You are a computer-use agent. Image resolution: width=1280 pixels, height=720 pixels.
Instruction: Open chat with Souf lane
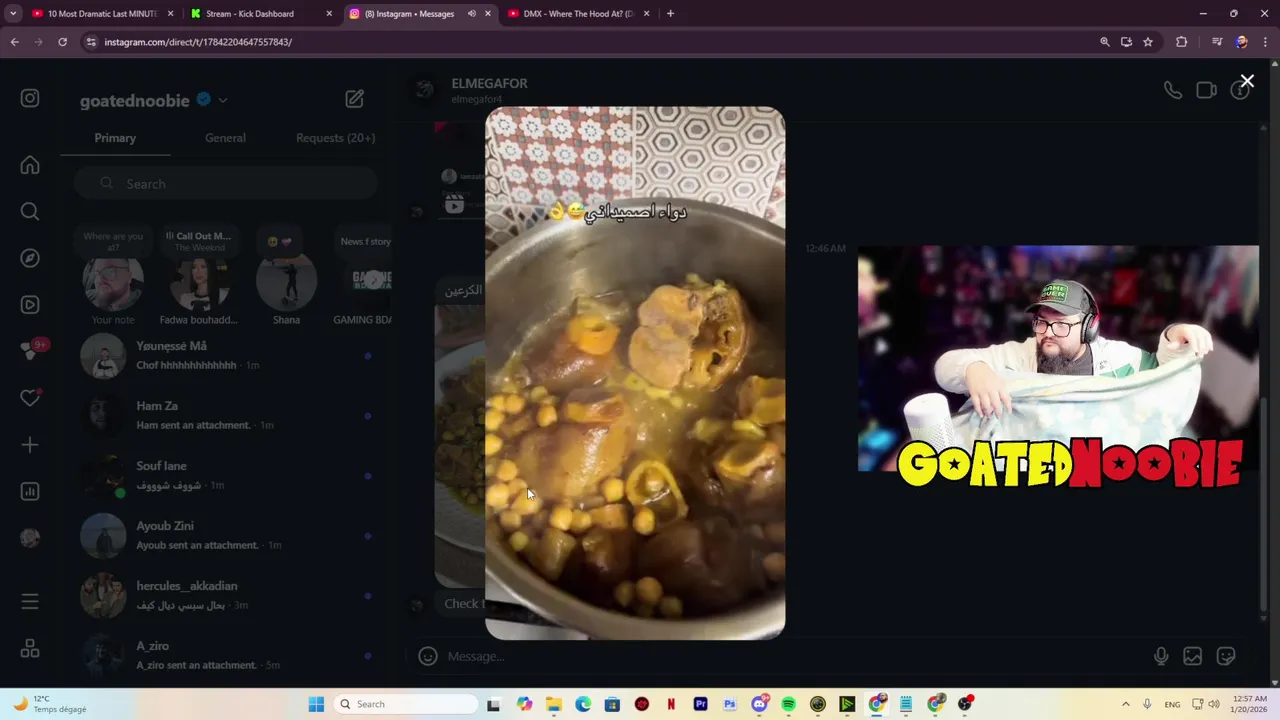(x=226, y=476)
